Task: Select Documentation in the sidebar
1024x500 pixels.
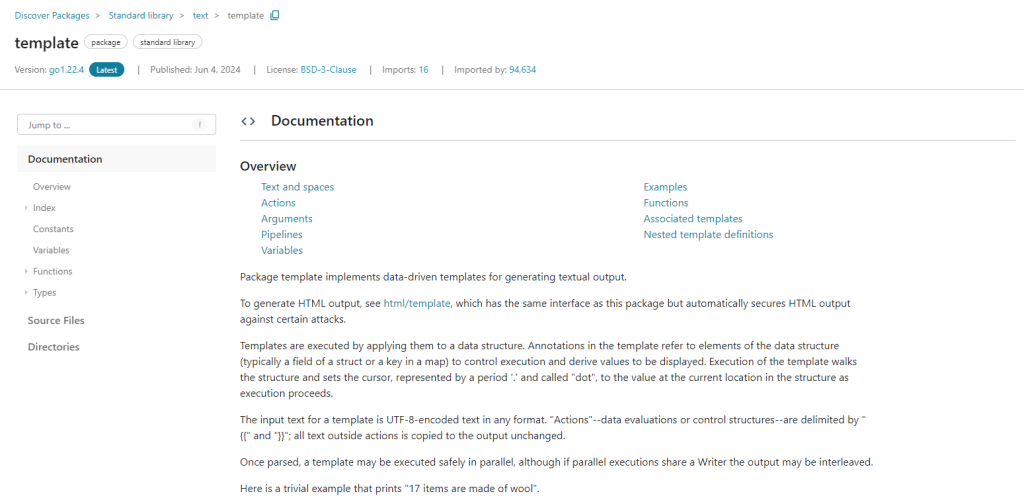Action: (x=65, y=159)
